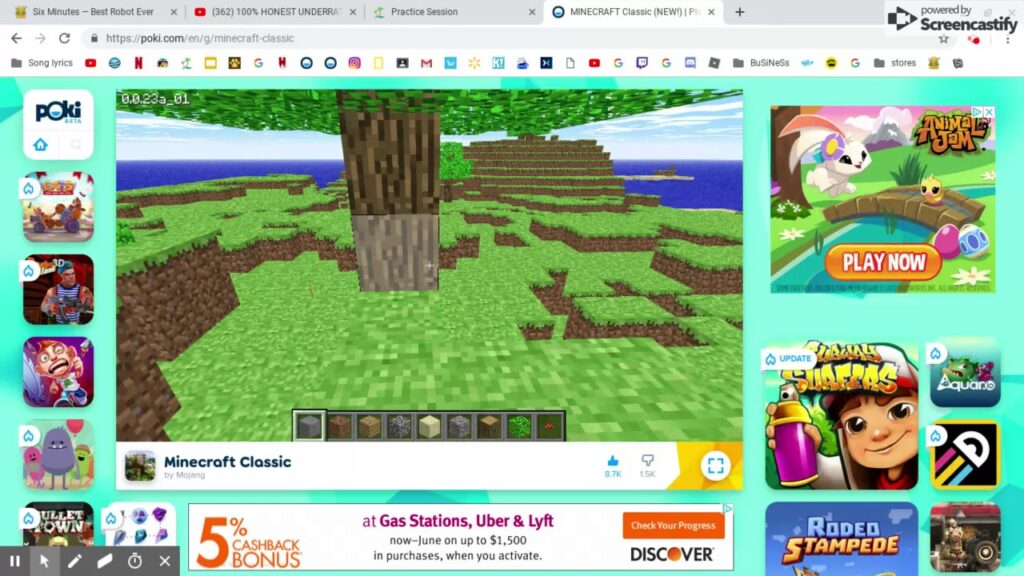Select the wooden planks block in the hotbar
The image size is (1024, 576).
369,426
